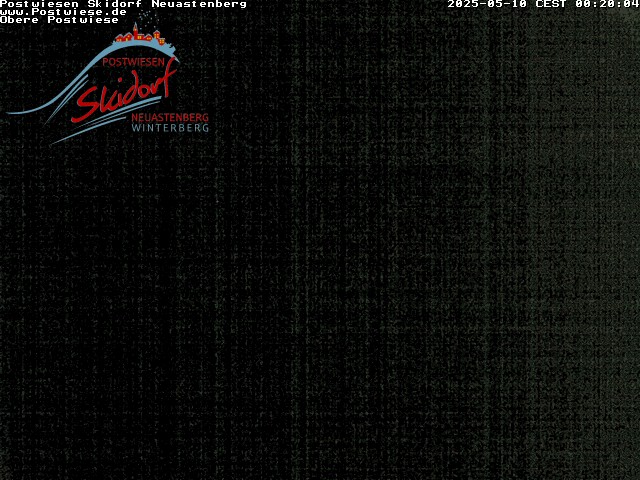Click the red 'POSTWIESEN' word in the logo
640x480 pixels.
[133, 62]
